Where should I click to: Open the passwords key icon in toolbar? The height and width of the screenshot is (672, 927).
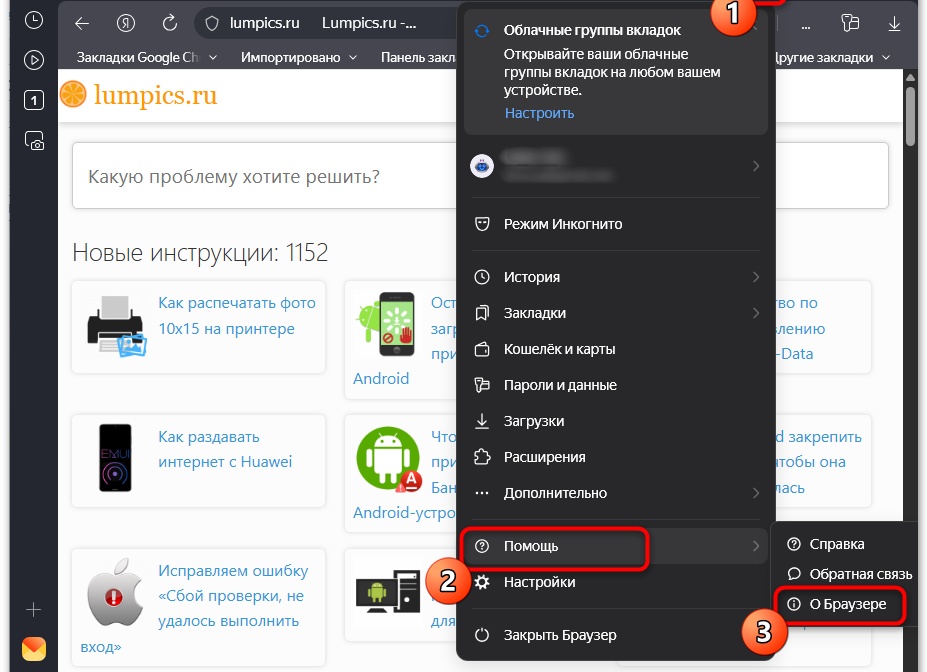click(850, 24)
